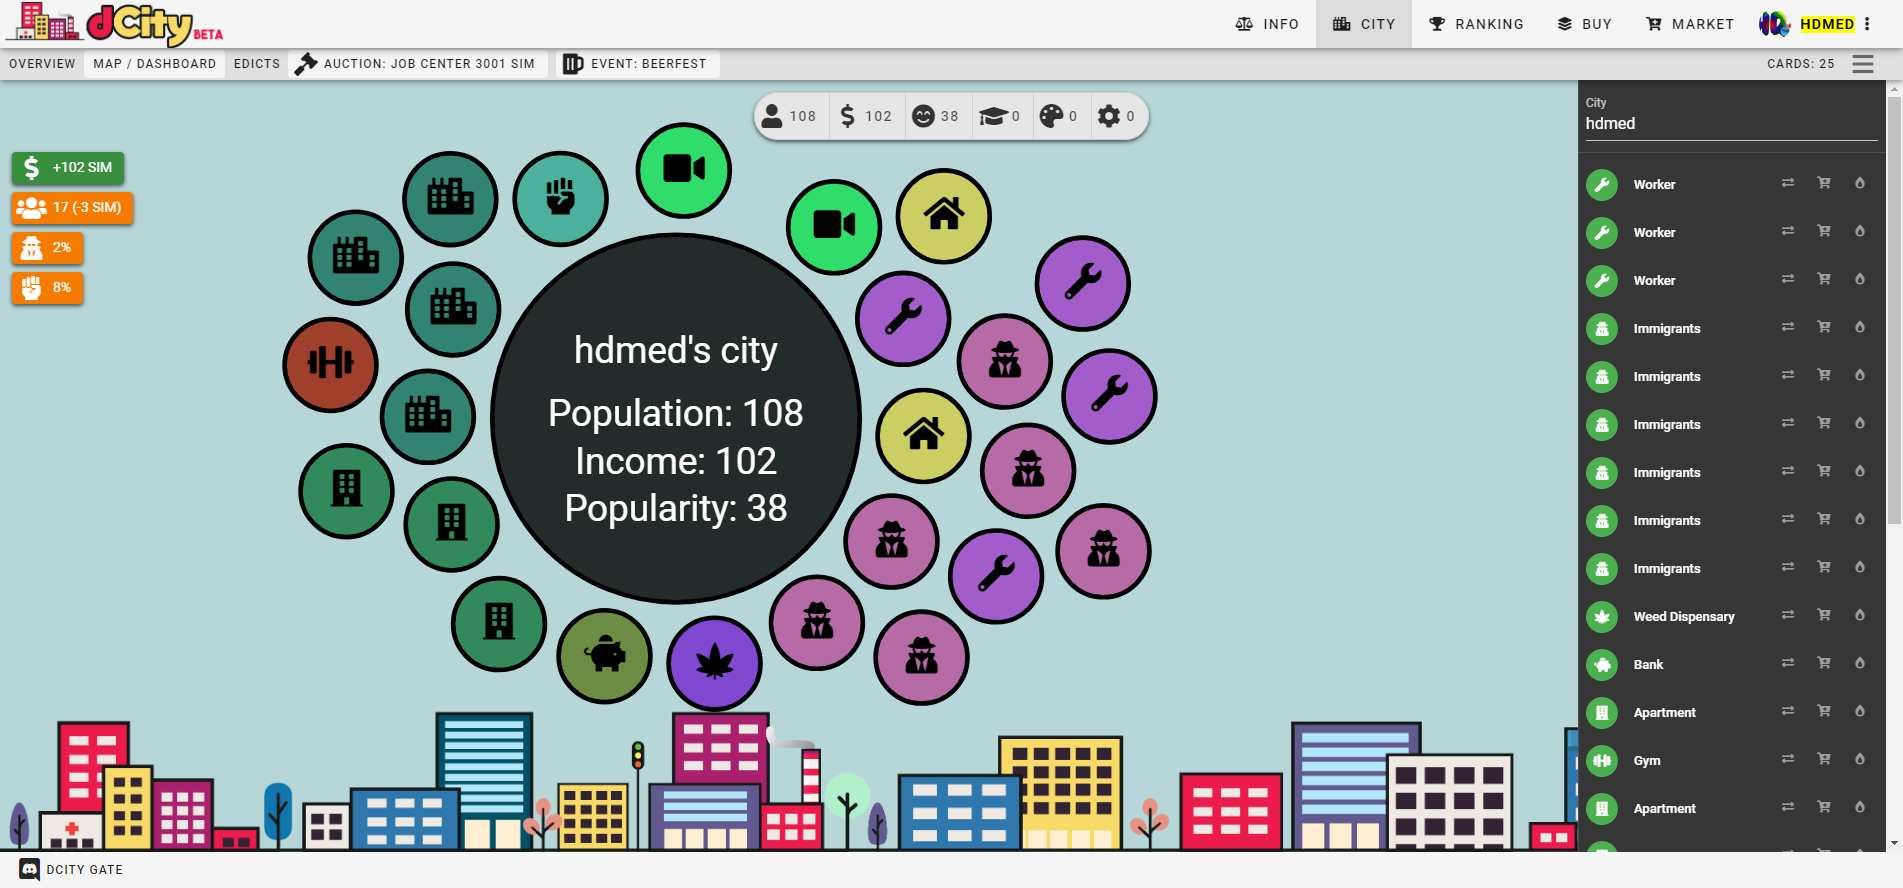
Task: Go to the BUY page
Action: [x=1585, y=24]
